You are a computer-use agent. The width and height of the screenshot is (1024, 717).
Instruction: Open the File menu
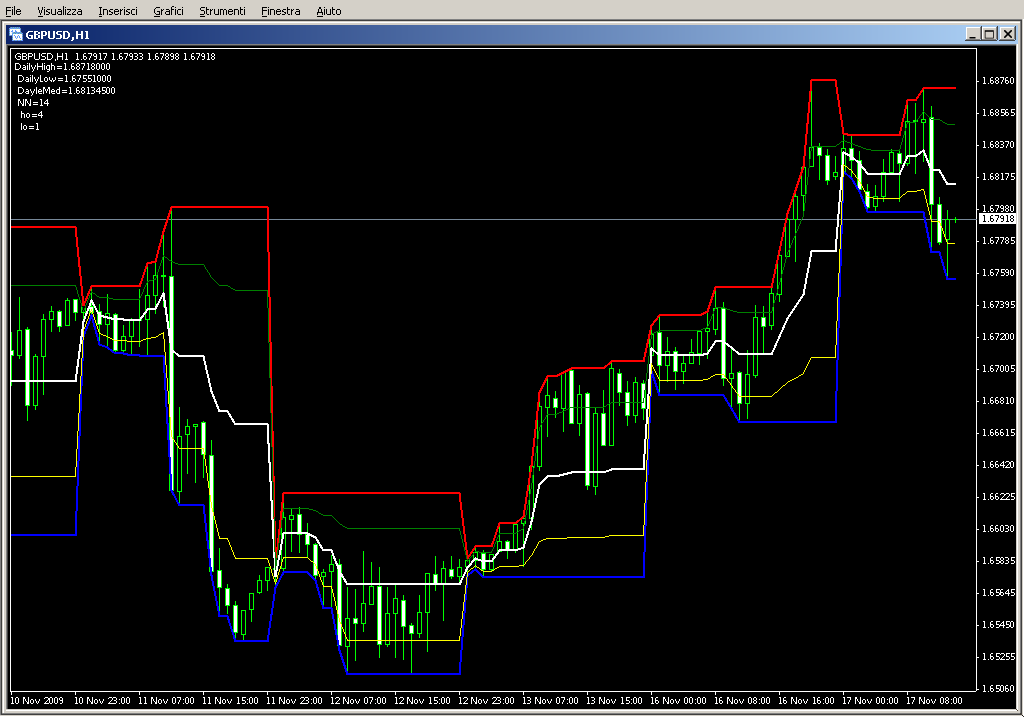tap(13, 11)
